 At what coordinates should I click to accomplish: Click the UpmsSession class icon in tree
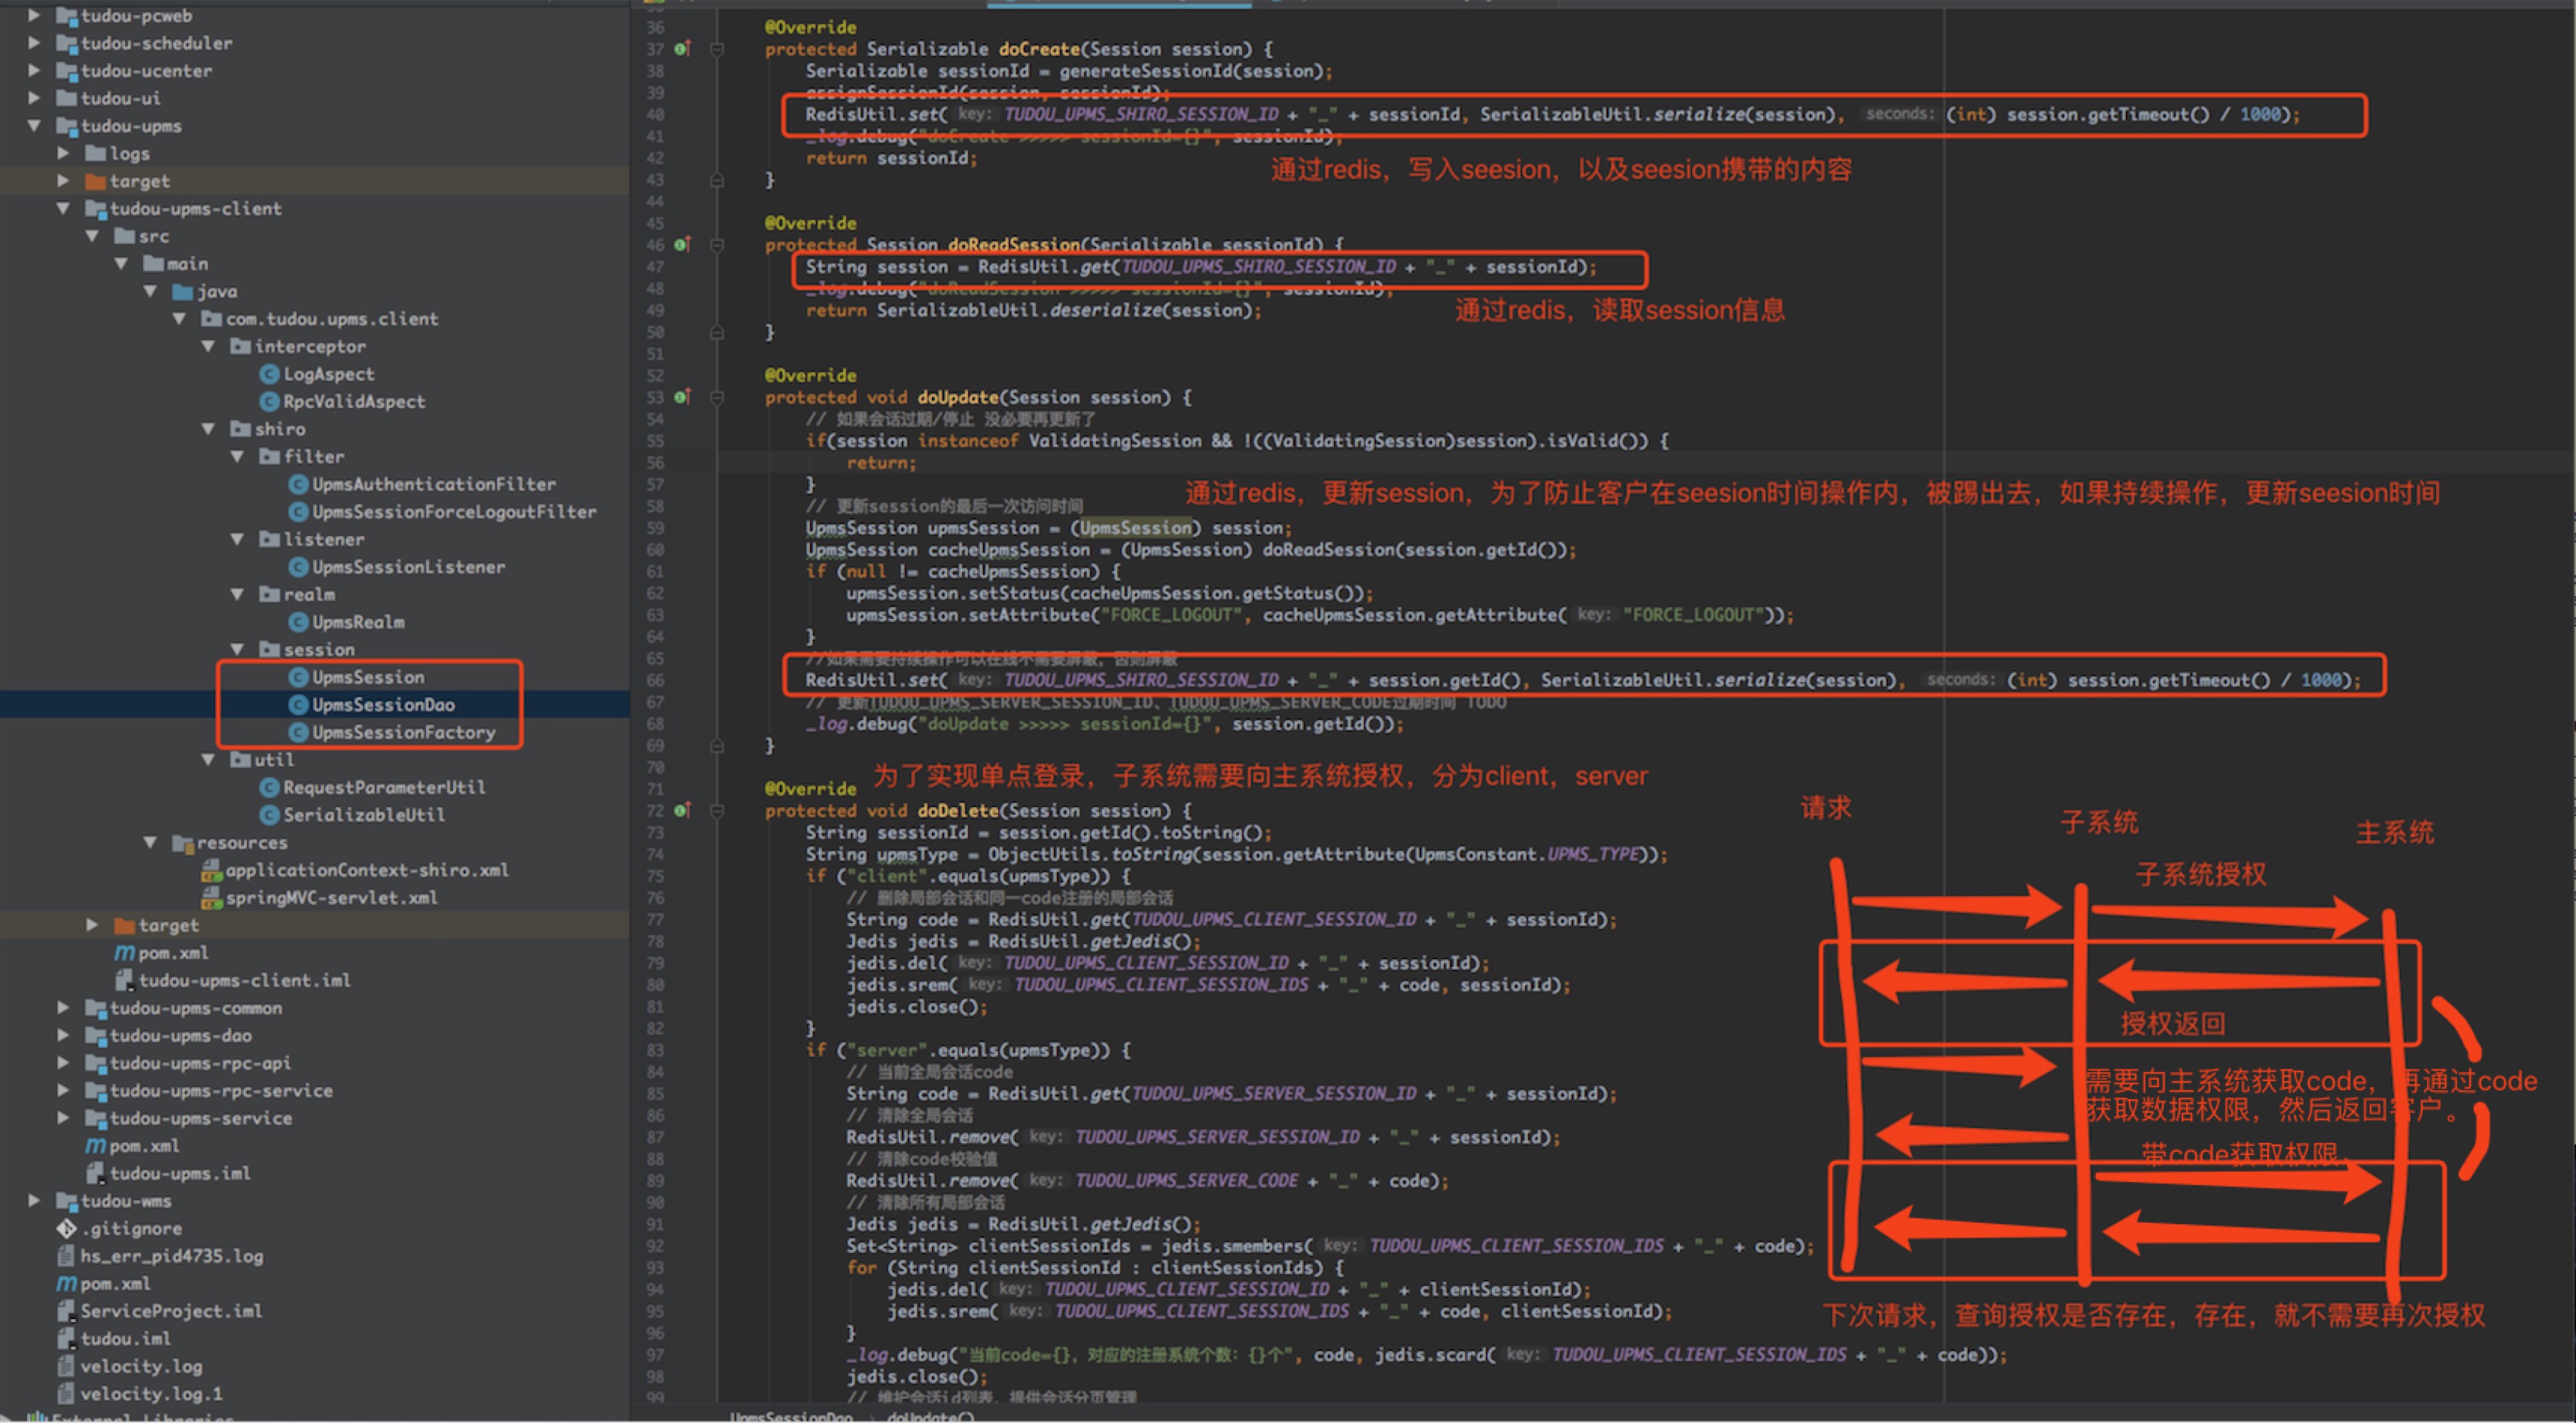[298, 677]
